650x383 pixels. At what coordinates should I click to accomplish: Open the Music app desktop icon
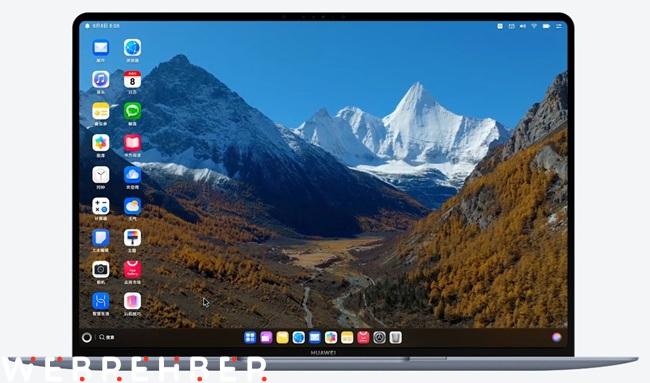pos(101,80)
